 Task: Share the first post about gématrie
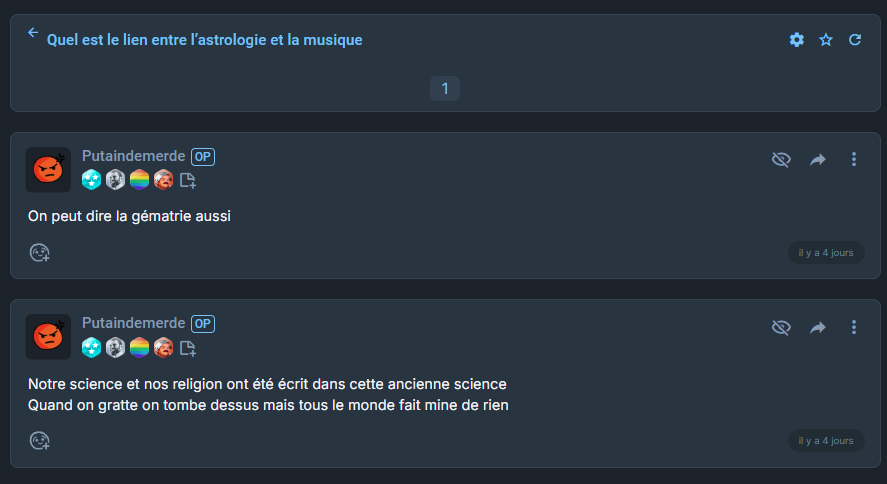818,160
